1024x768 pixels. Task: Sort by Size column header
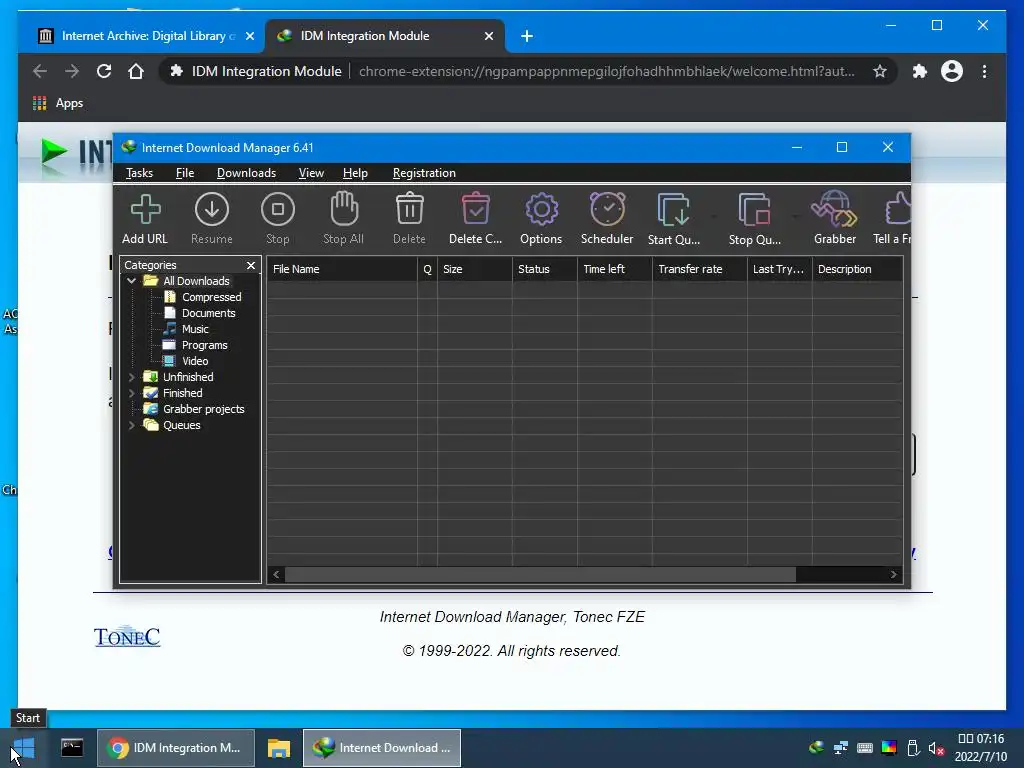click(x=474, y=269)
